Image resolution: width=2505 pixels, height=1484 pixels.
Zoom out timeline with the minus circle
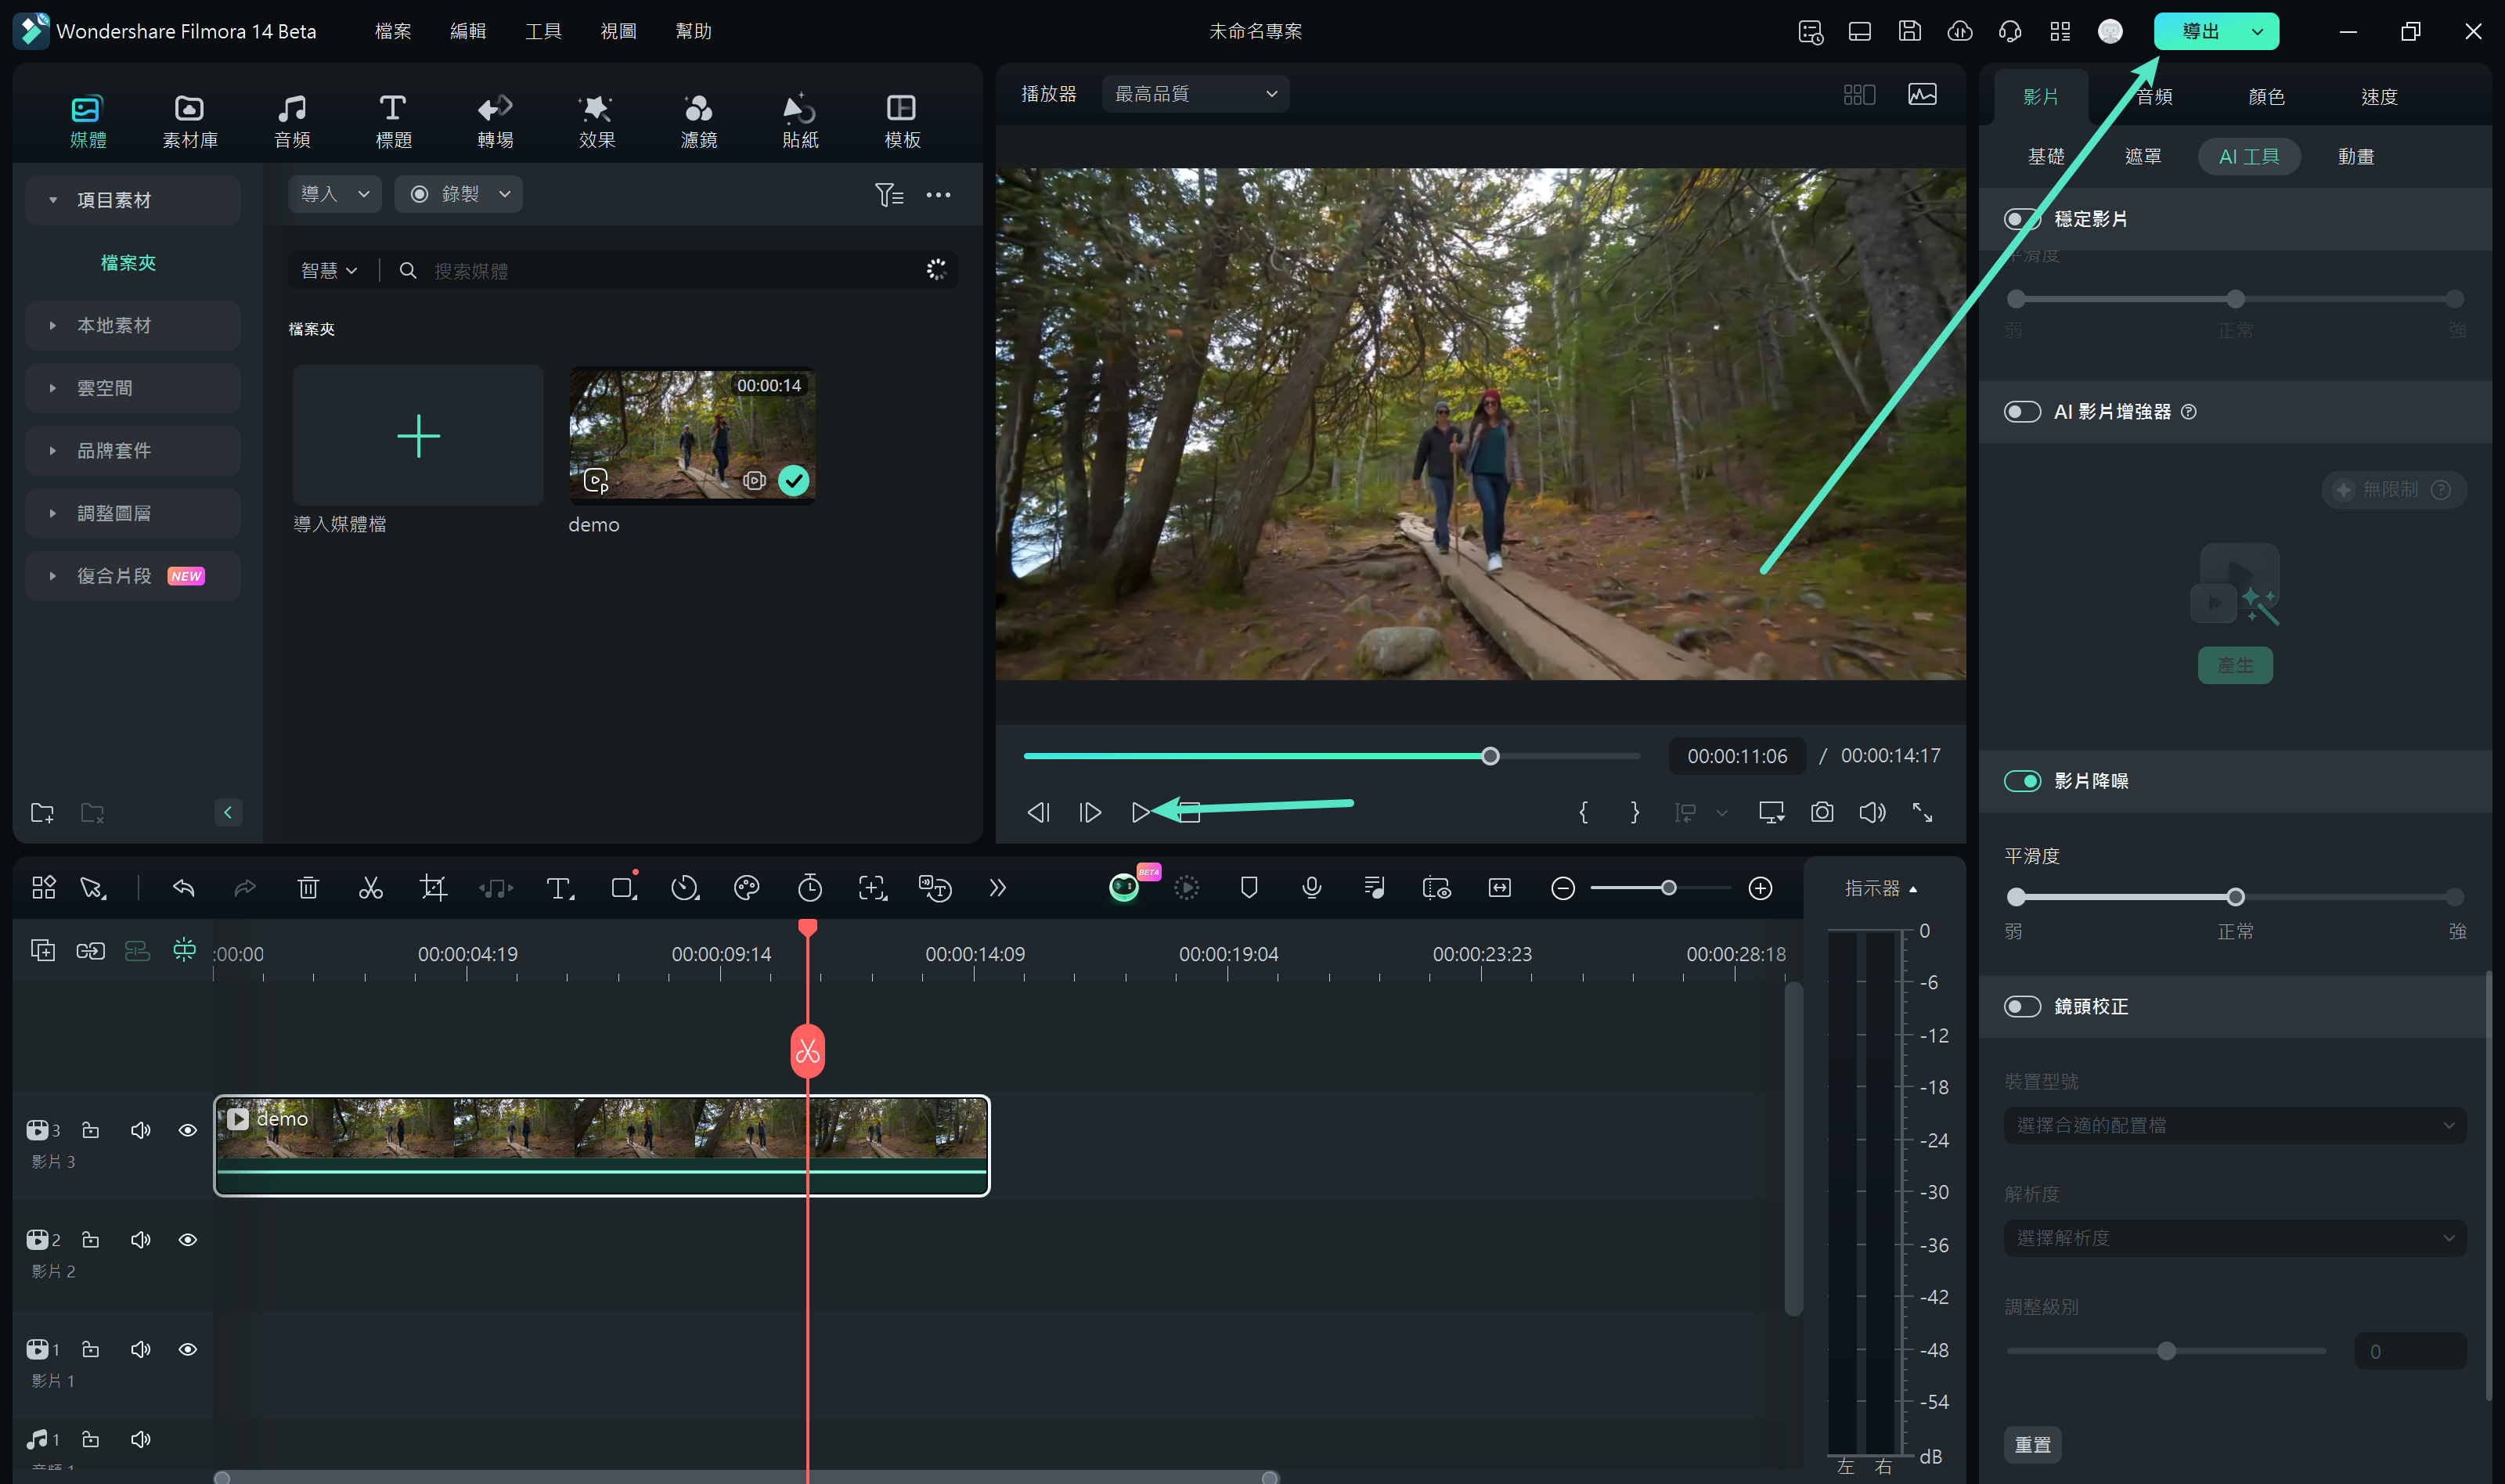1563,888
